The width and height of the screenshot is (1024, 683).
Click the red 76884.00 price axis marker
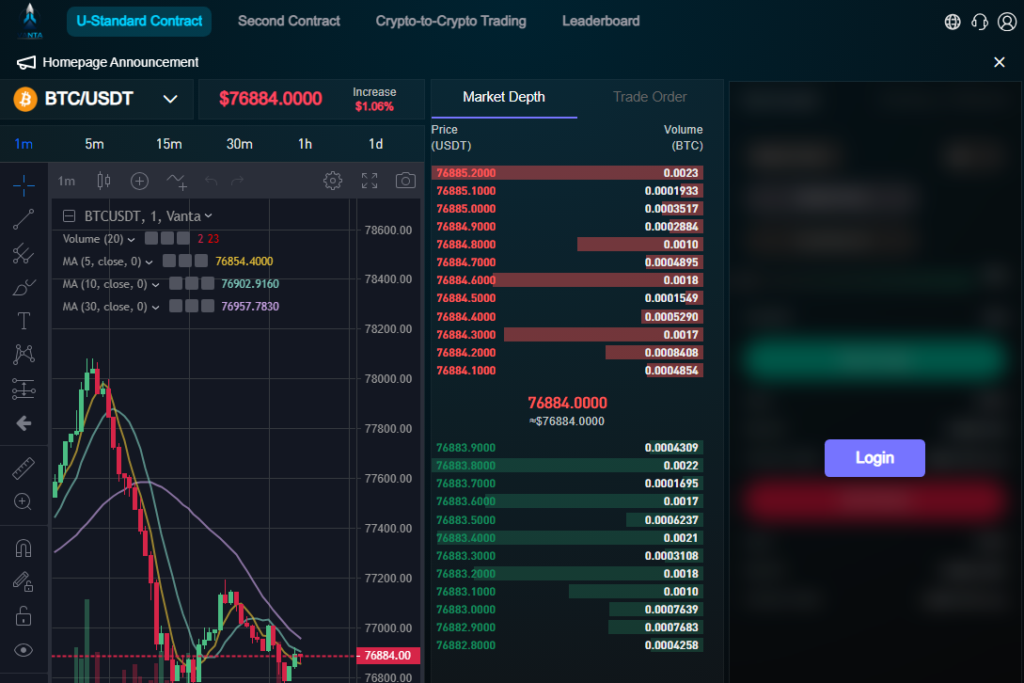(x=388, y=656)
